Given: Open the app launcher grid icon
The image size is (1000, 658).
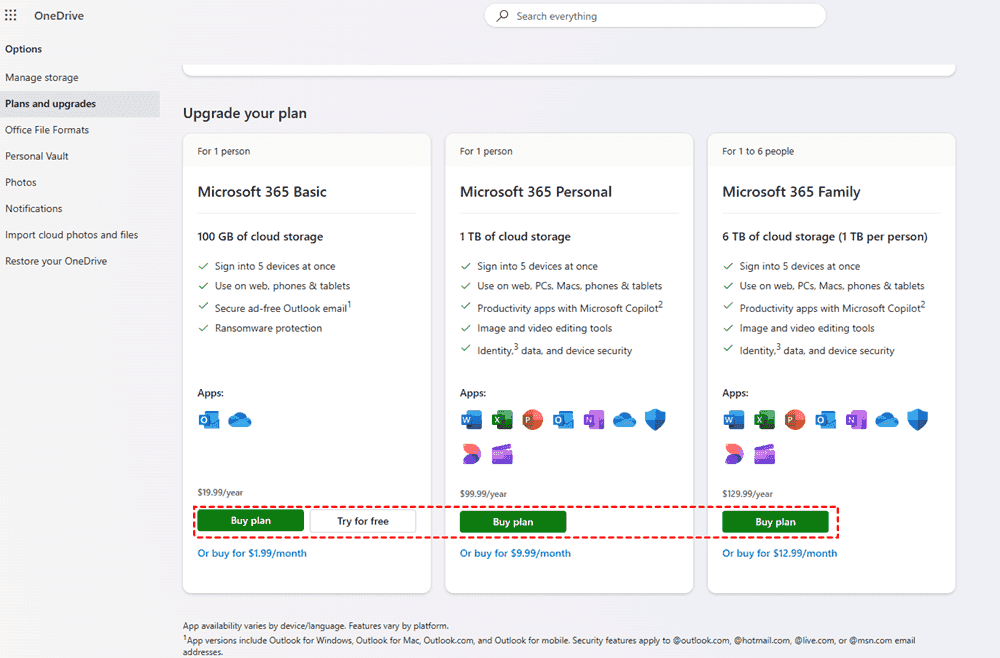Looking at the screenshot, I should coord(11,15).
